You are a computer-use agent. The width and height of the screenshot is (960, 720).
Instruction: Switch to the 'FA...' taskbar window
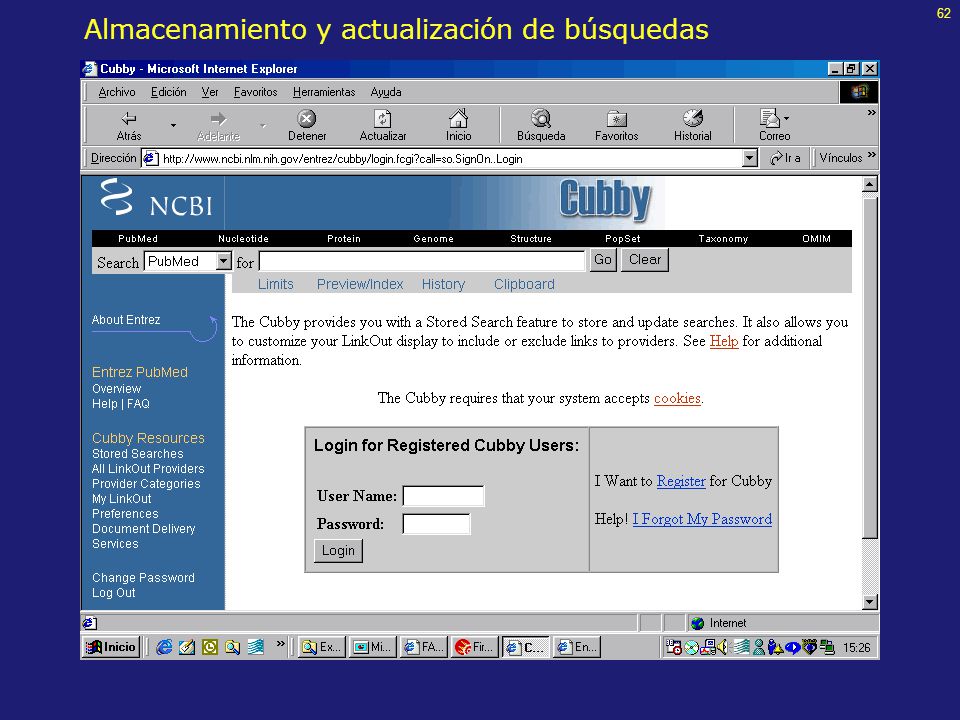424,647
